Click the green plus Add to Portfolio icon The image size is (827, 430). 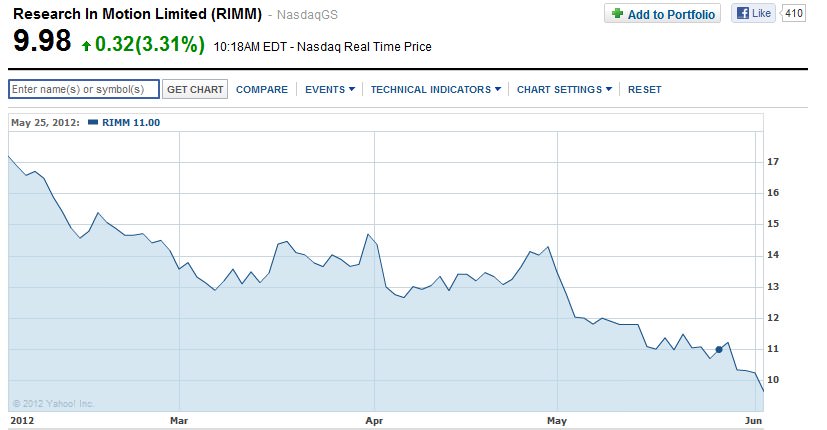(x=617, y=13)
